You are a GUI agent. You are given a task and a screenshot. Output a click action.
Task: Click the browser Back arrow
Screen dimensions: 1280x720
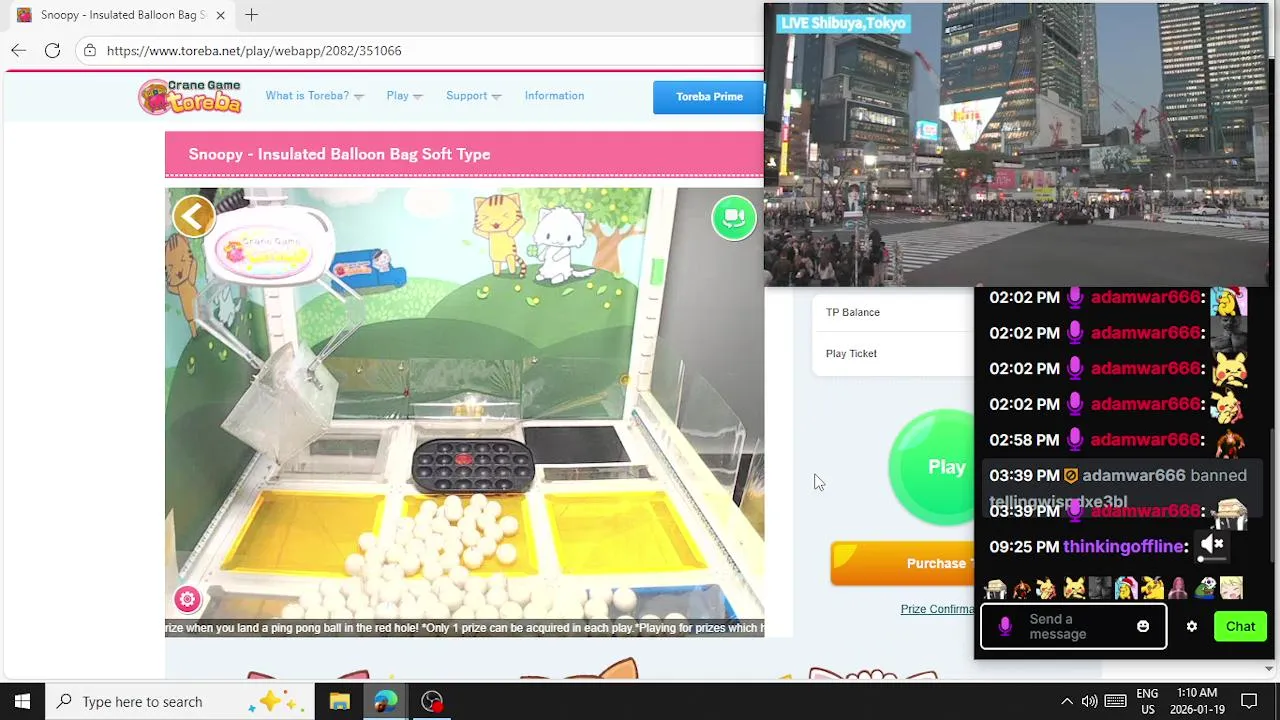(x=19, y=50)
